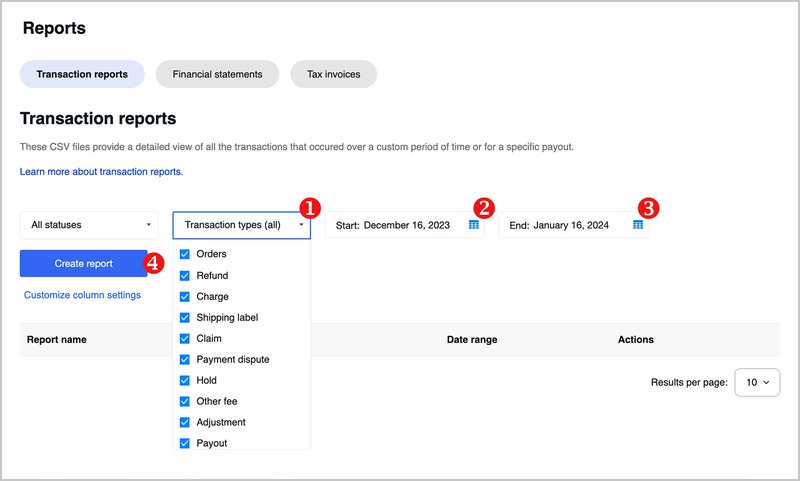Uncheck the Charge checkbox
This screenshot has width=800, height=481.
(x=185, y=296)
